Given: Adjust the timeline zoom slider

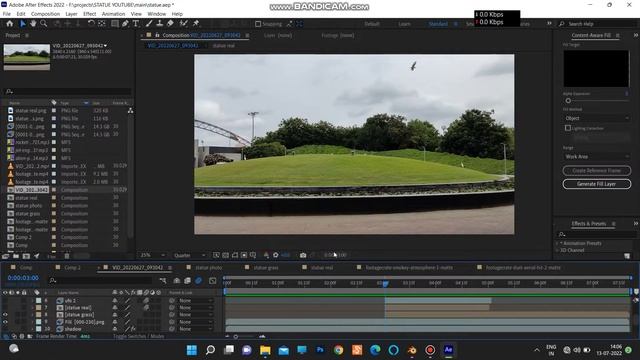Looking at the screenshot, I should click(x=236, y=337).
